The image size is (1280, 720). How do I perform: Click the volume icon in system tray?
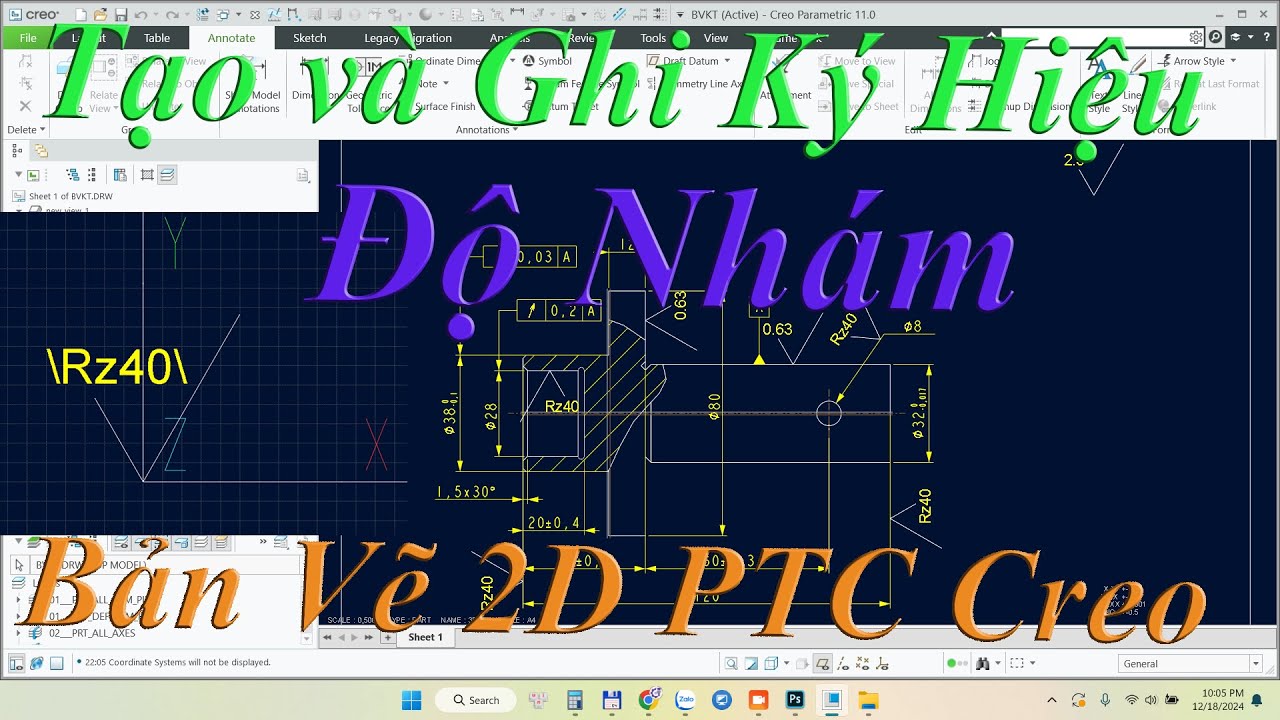(1152, 700)
